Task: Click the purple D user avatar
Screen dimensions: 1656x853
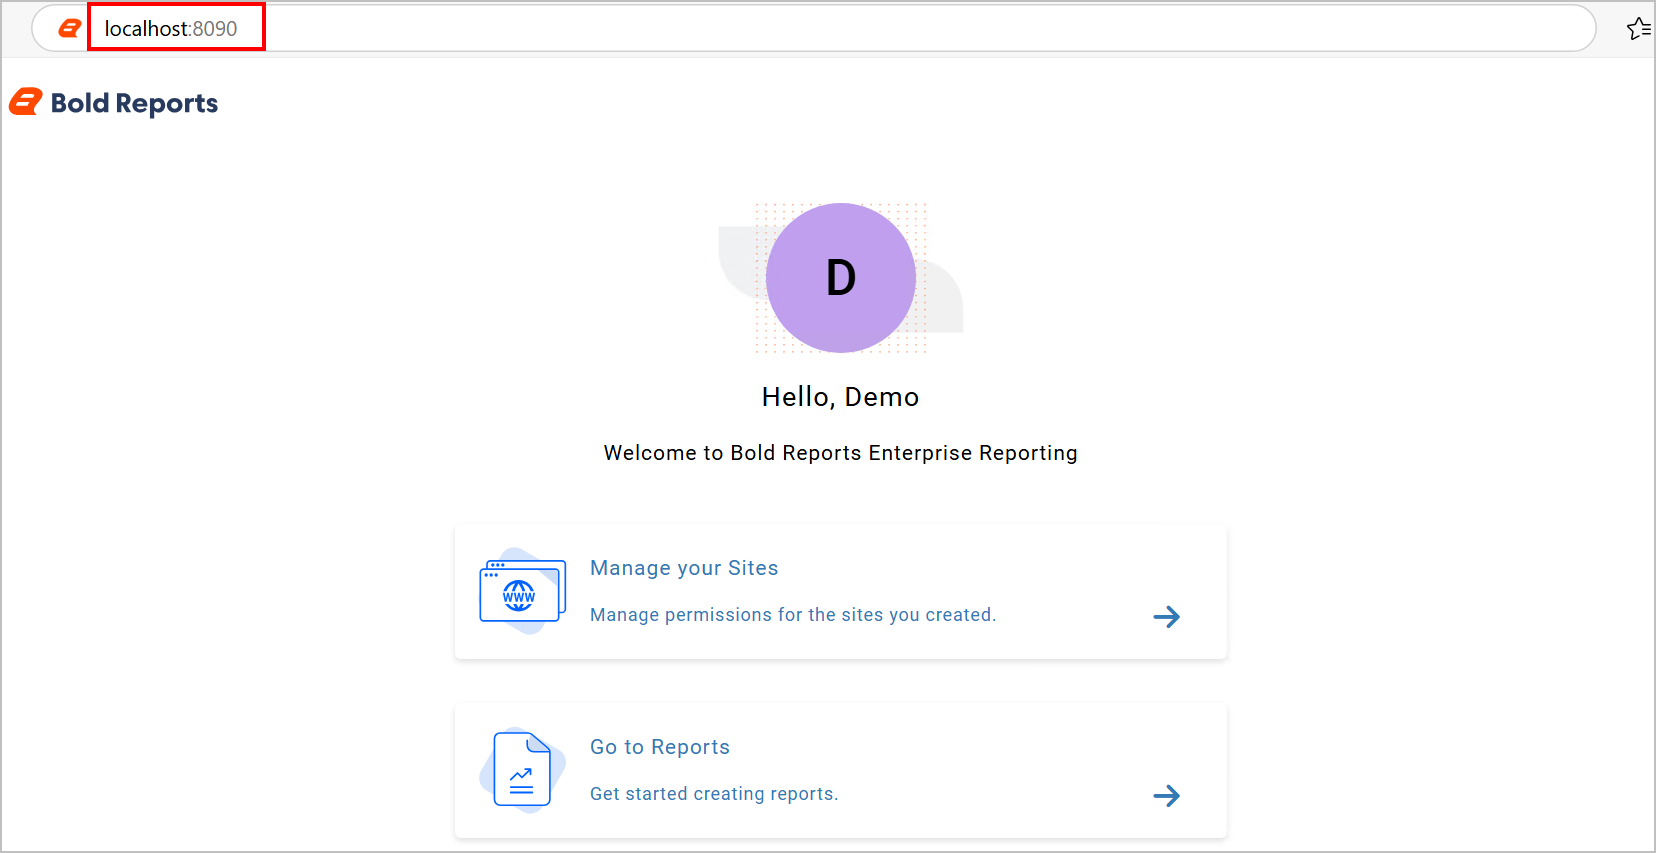Action: click(x=841, y=278)
